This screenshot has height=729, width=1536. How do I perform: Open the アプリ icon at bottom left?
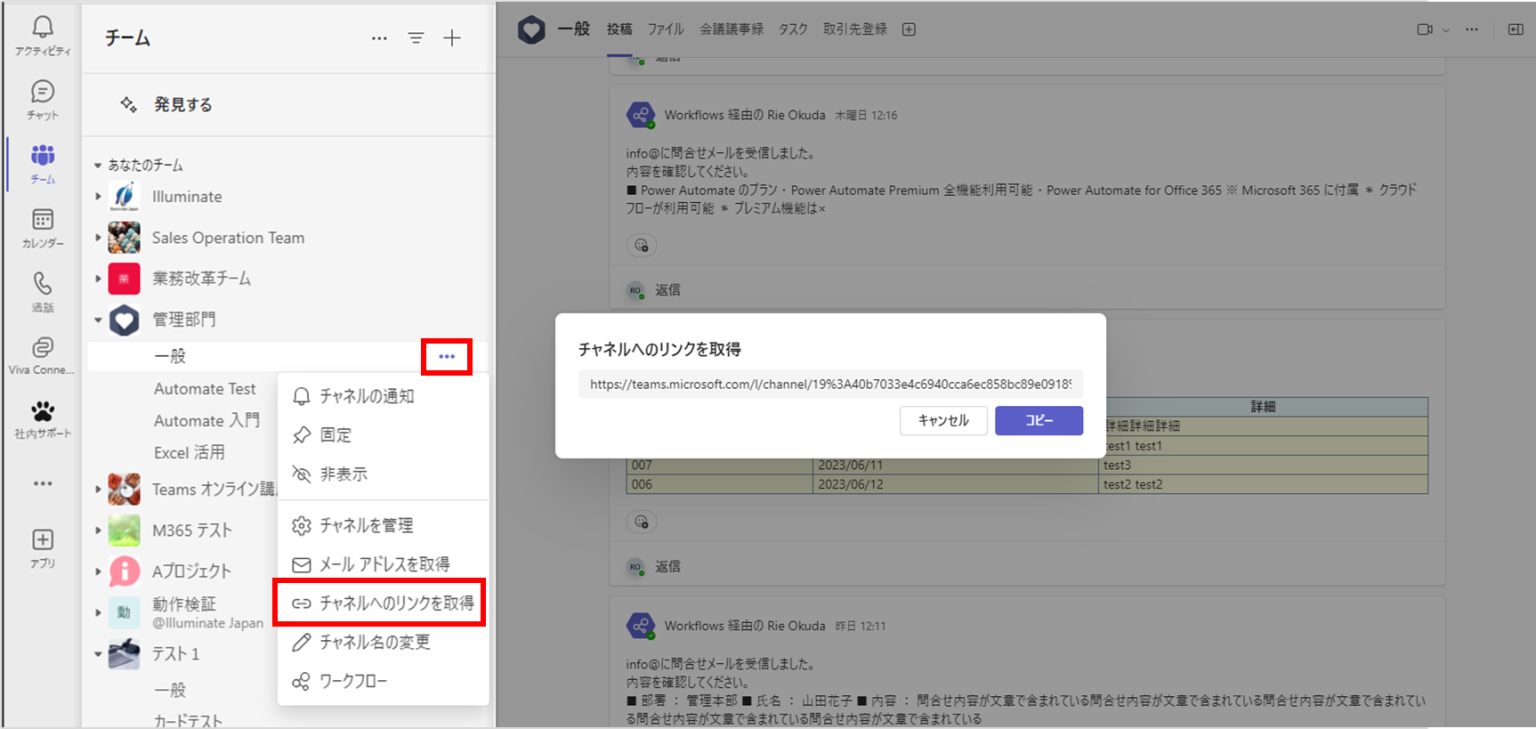[x=41, y=545]
